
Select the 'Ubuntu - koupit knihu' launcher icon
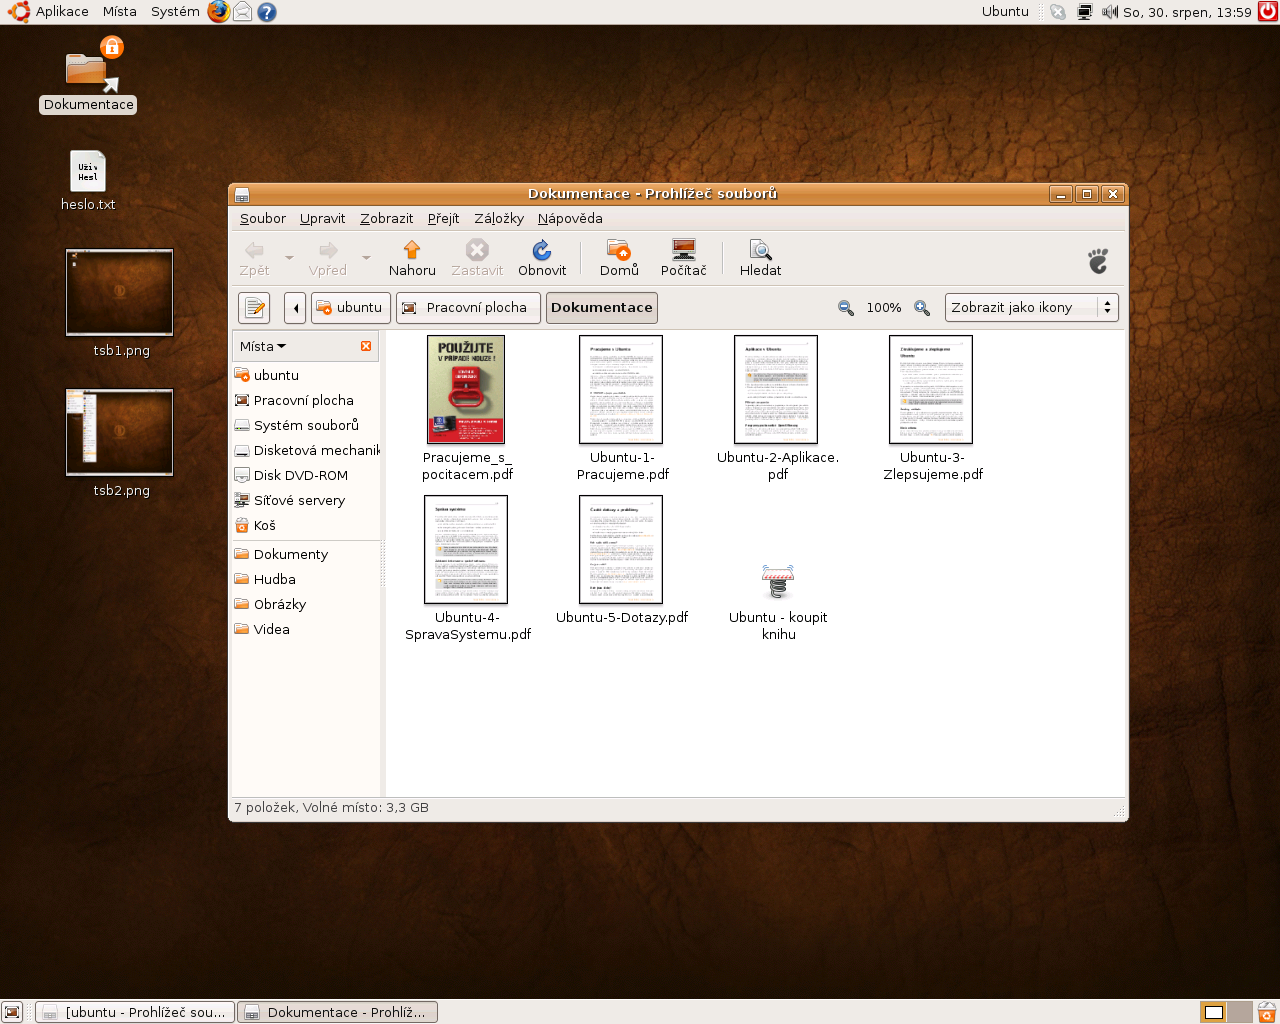(x=777, y=581)
